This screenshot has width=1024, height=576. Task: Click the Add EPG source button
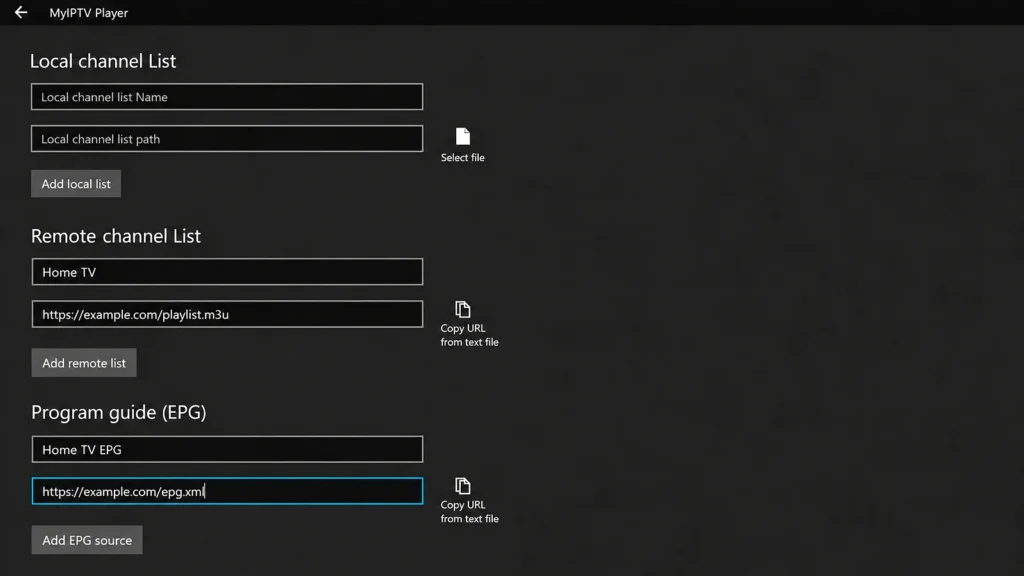click(87, 540)
